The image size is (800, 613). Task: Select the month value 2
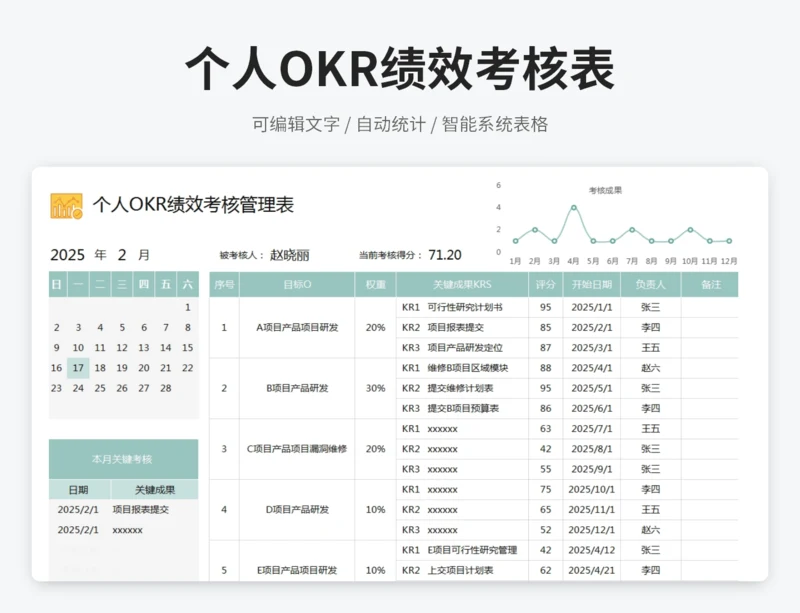click(121, 255)
